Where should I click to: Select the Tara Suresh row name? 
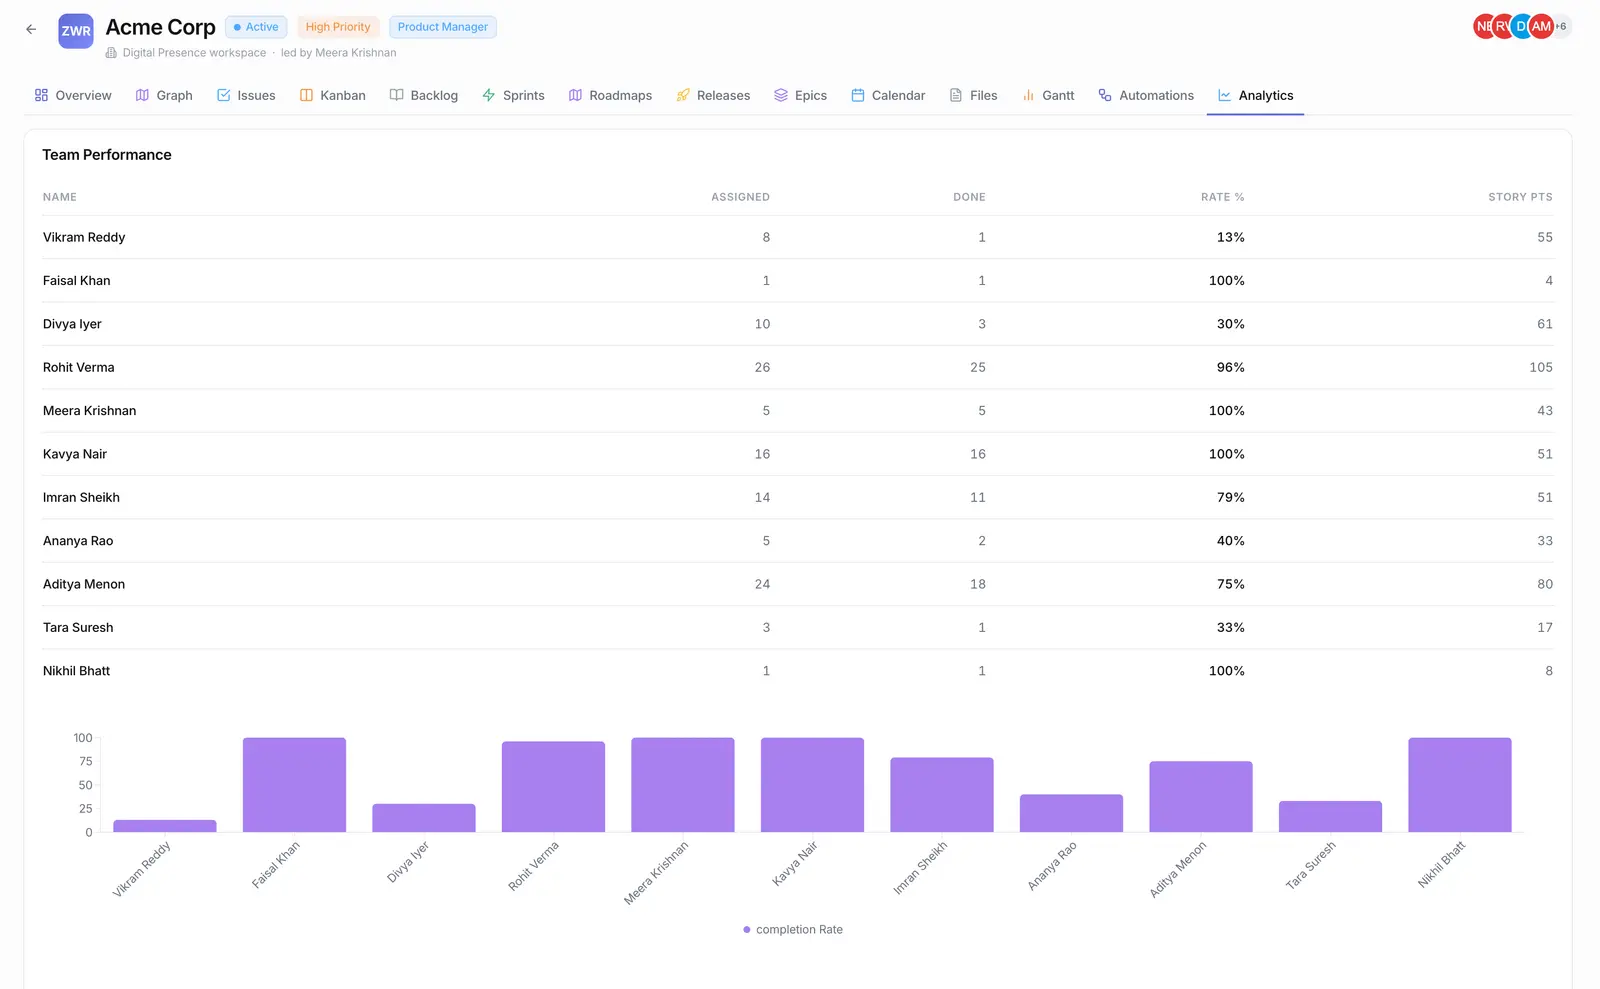coord(78,628)
